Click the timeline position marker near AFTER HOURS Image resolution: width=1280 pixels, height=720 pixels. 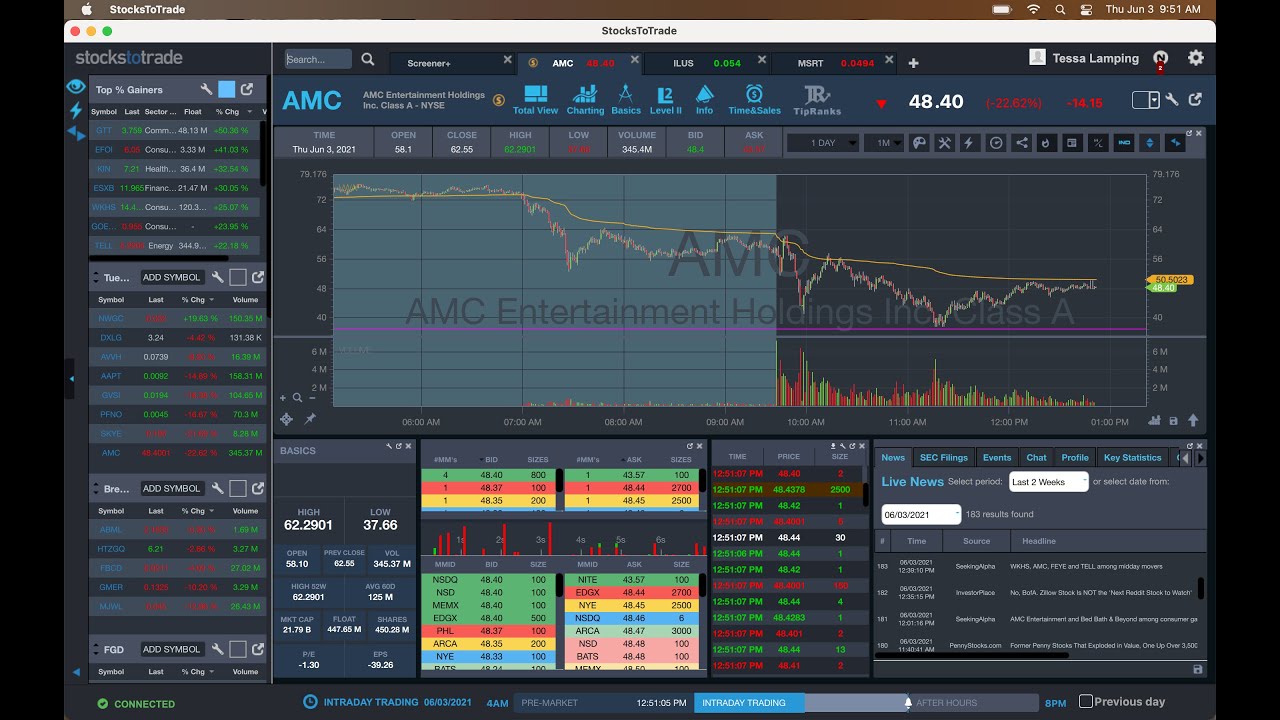pyautogui.click(x=908, y=702)
